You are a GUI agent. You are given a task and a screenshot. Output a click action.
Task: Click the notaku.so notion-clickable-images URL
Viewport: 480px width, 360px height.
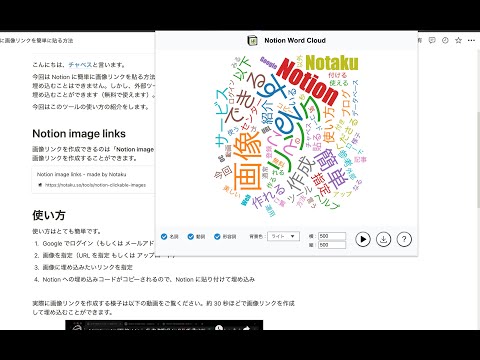95,185
